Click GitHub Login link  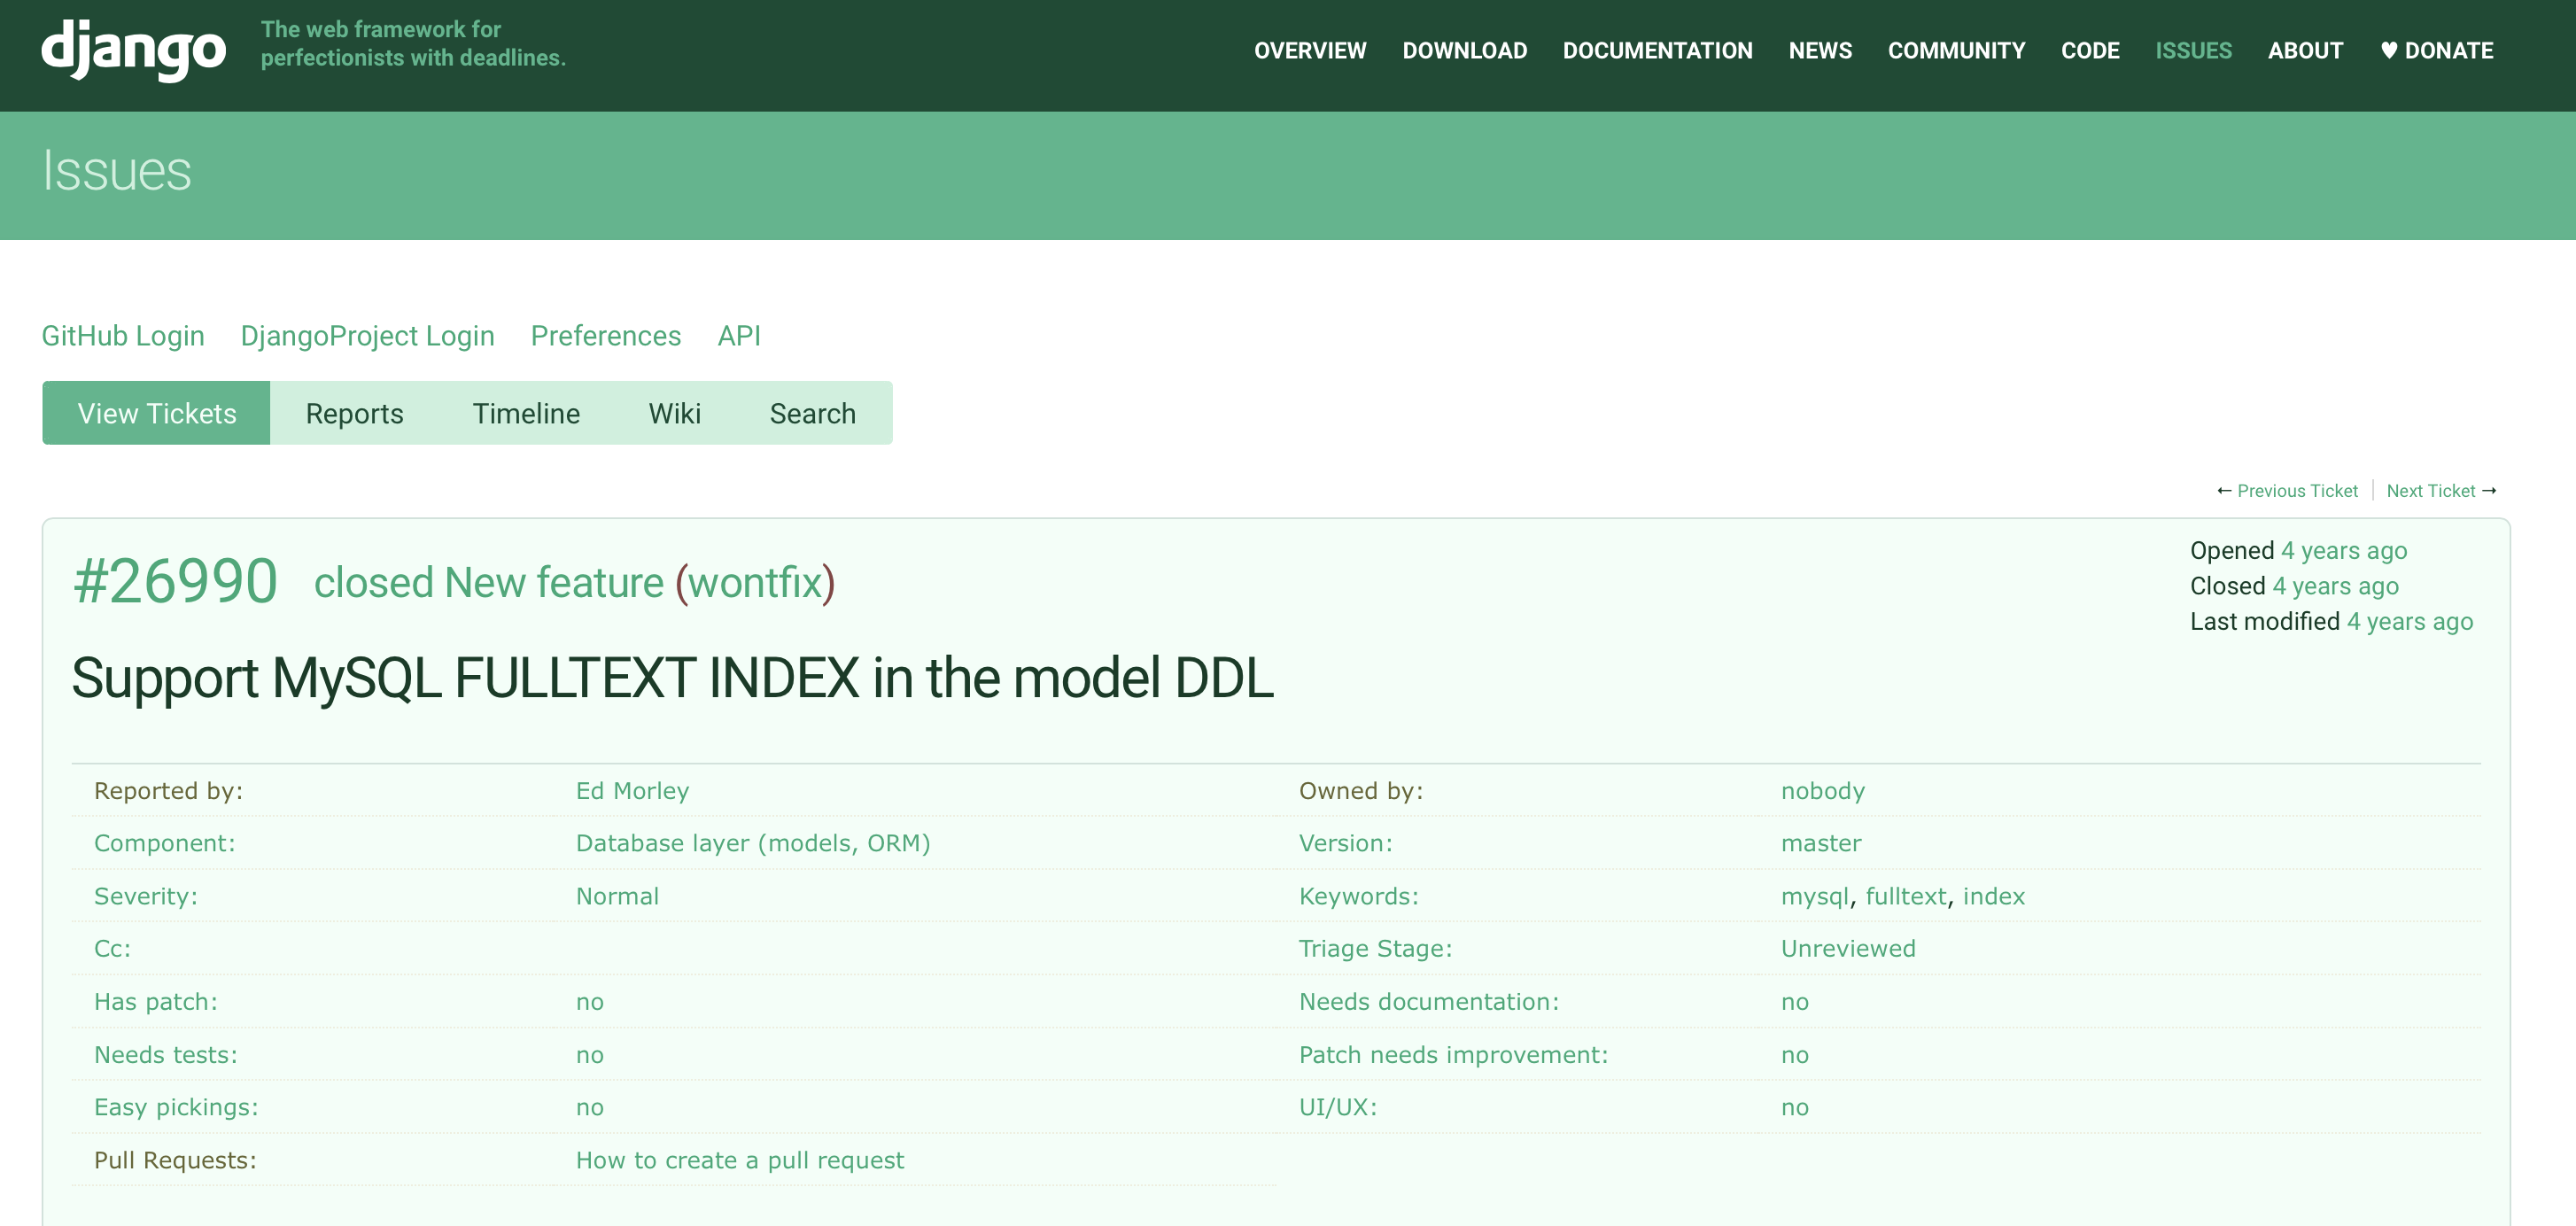(122, 336)
